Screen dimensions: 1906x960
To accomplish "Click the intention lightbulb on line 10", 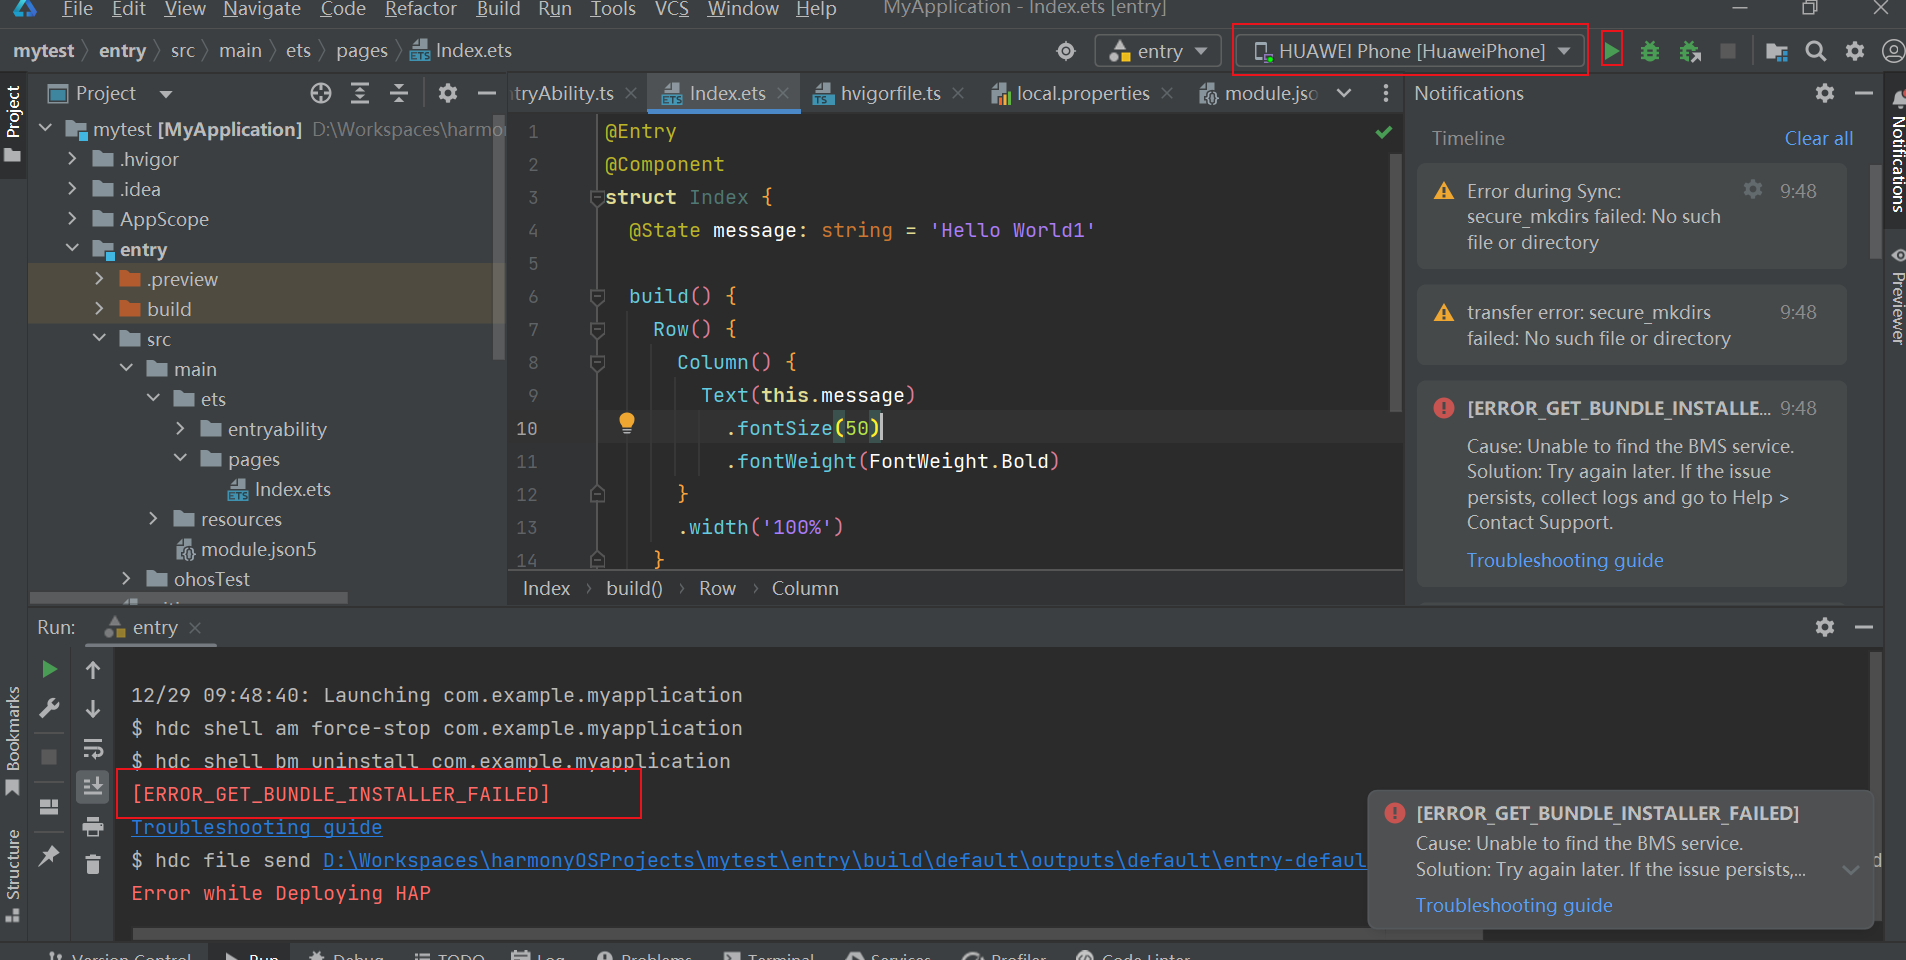I will (x=627, y=422).
